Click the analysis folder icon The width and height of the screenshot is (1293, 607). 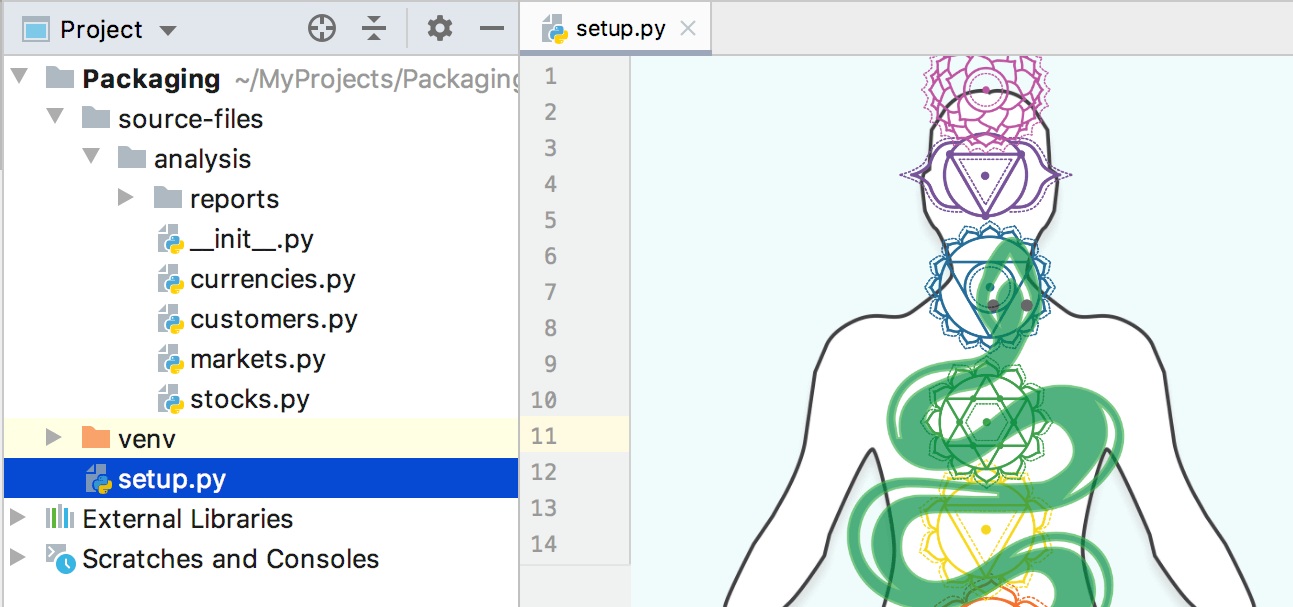(132, 157)
